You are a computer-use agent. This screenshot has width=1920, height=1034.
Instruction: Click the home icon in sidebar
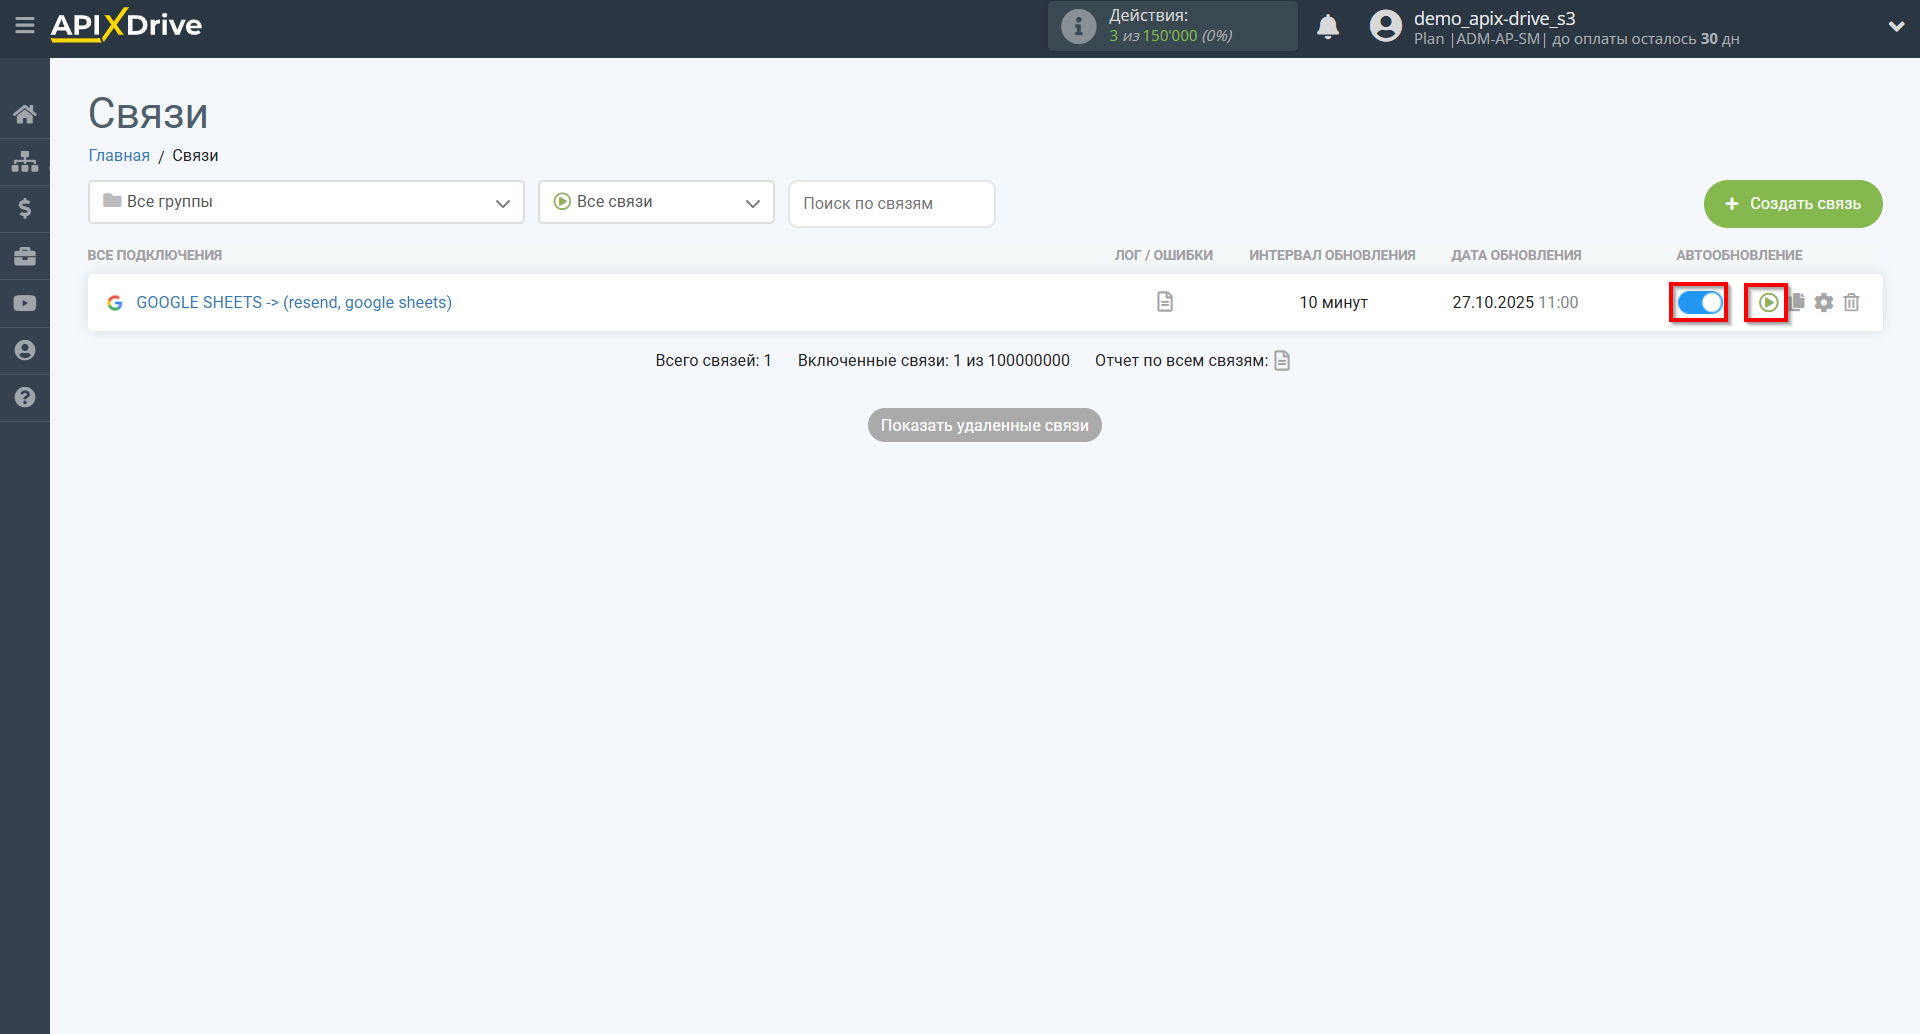[x=25, y=114]
